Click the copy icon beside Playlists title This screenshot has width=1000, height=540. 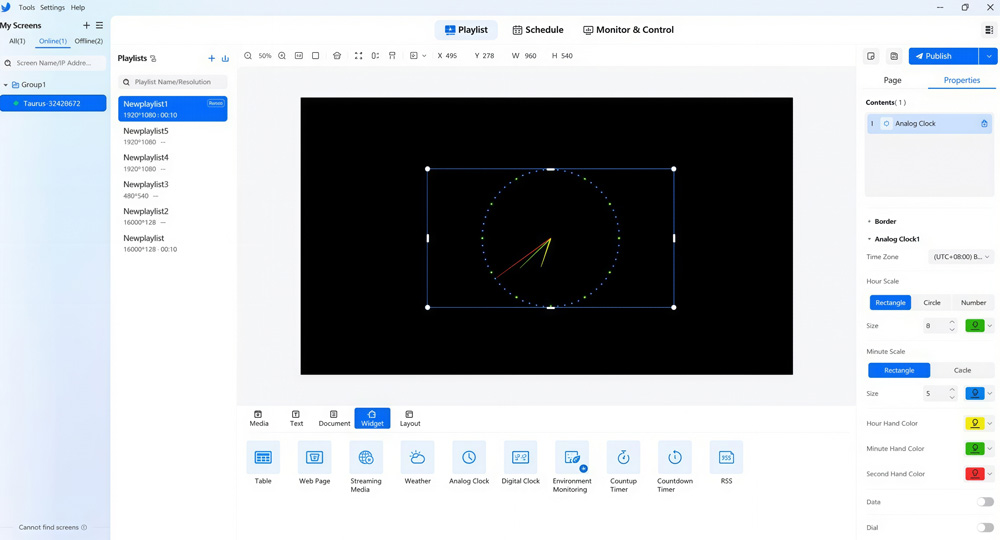(x=153, y=58)
